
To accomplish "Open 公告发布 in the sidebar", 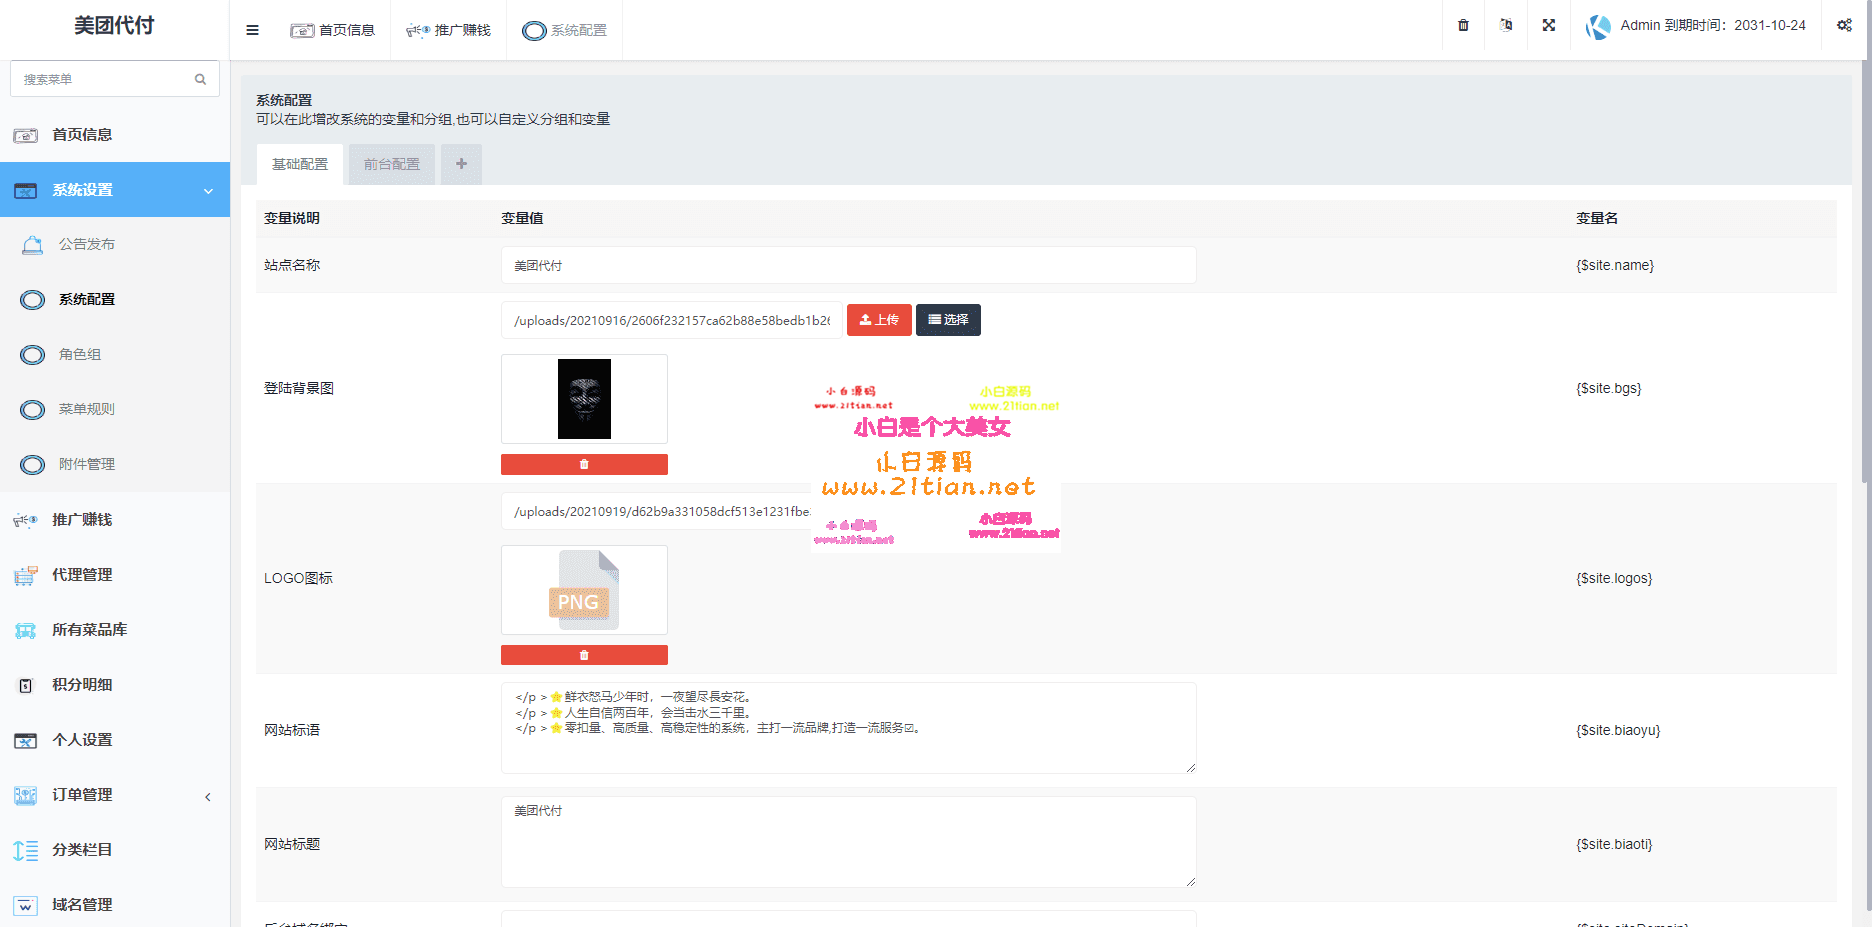I will pos(87,244).
